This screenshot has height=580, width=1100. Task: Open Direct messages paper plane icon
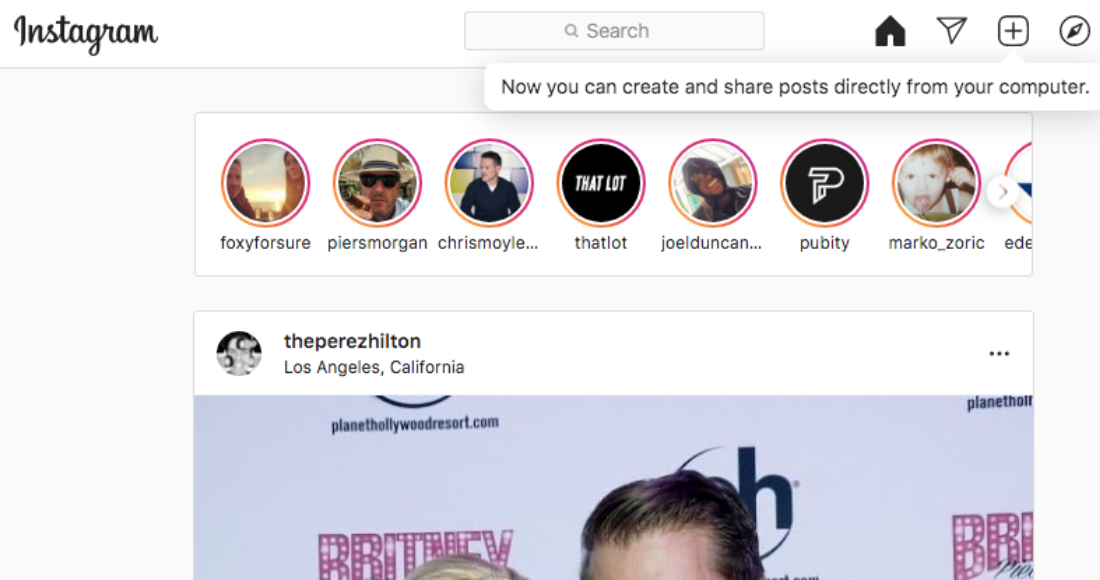pos(952,31)
